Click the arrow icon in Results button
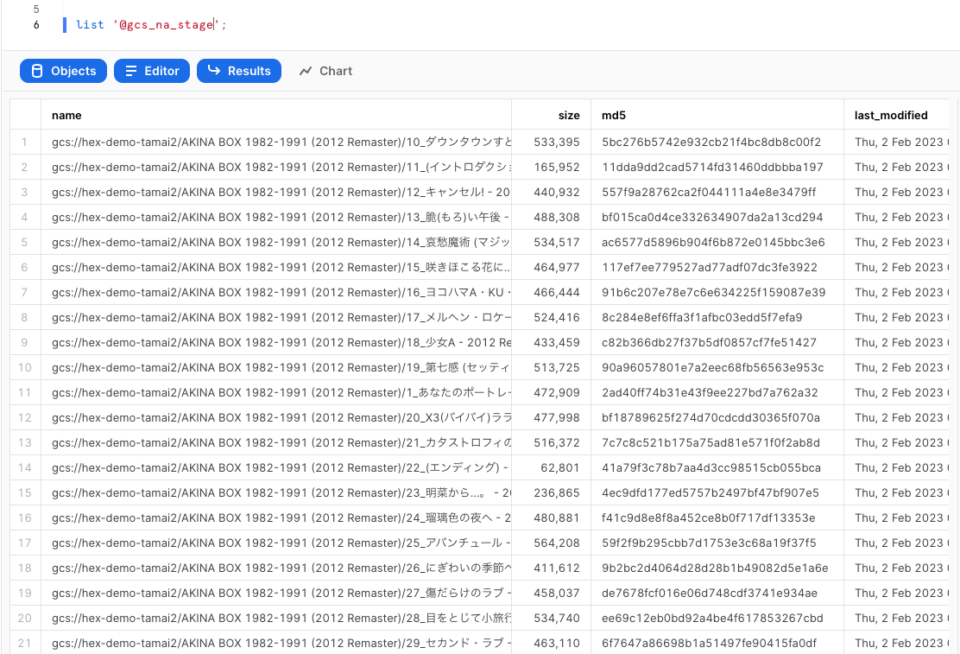The image size is (960, 654). point(214,70)
